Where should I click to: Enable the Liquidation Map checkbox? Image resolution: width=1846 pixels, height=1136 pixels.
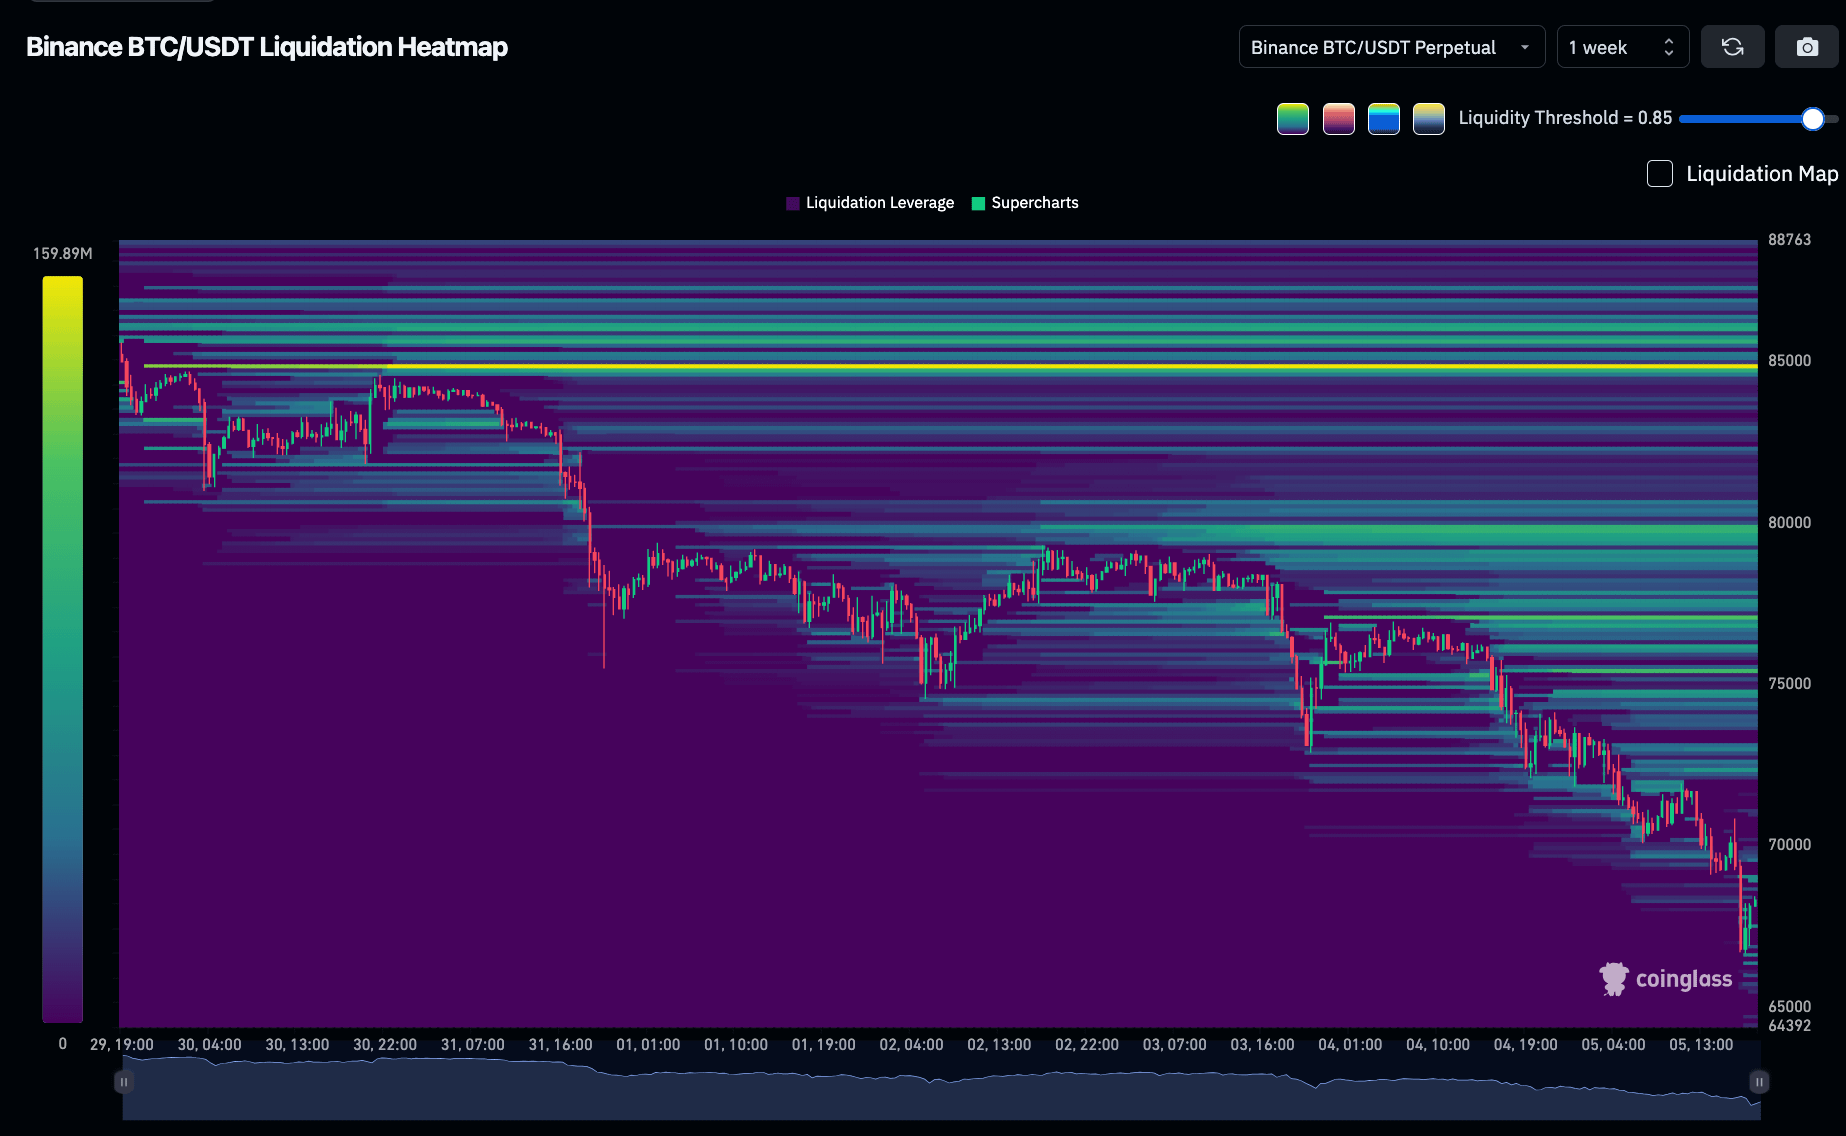point(1659,174)
